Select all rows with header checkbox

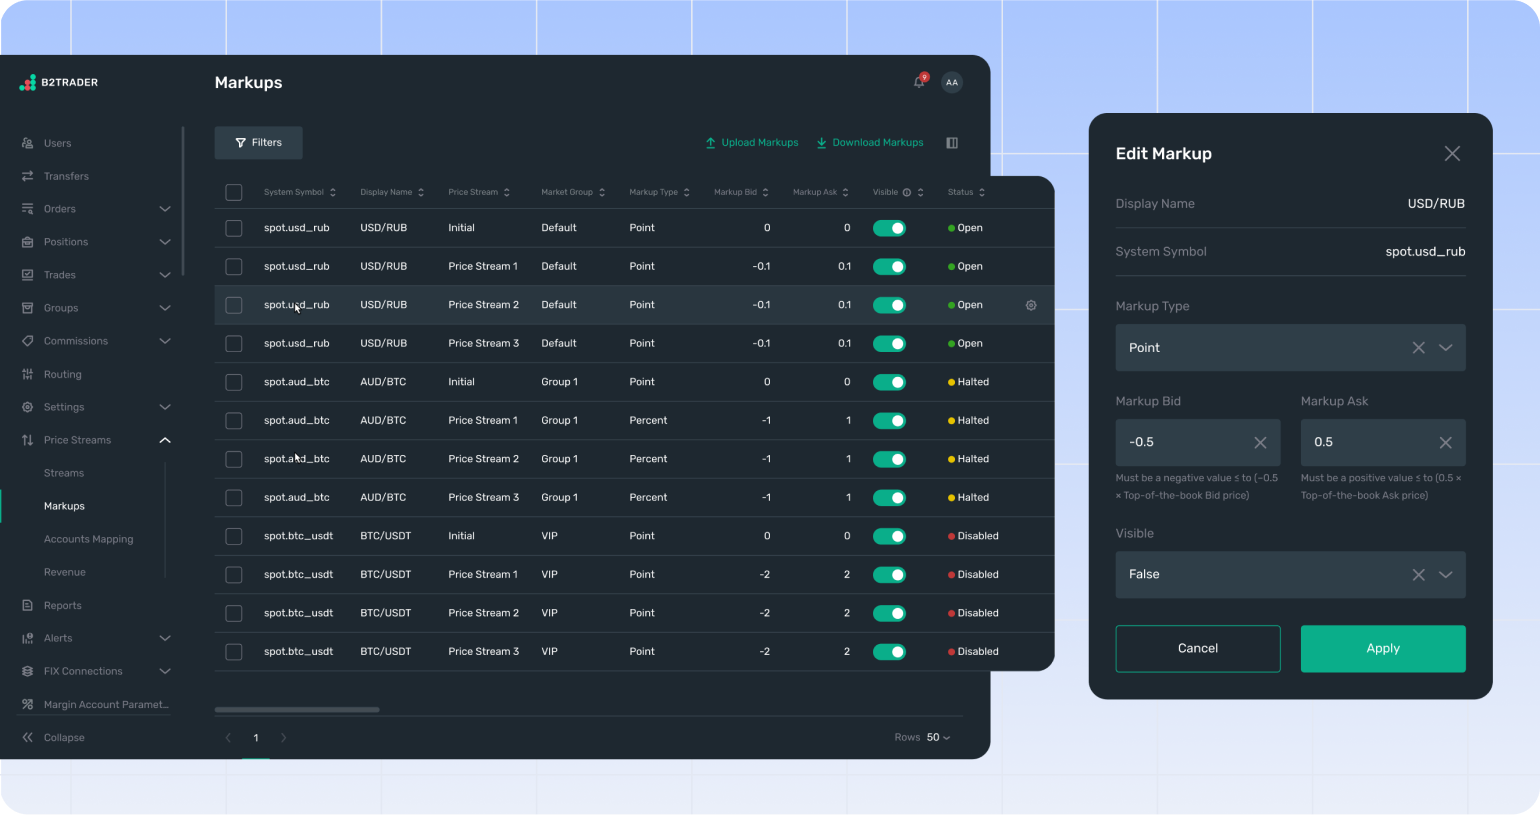(234, 192)
